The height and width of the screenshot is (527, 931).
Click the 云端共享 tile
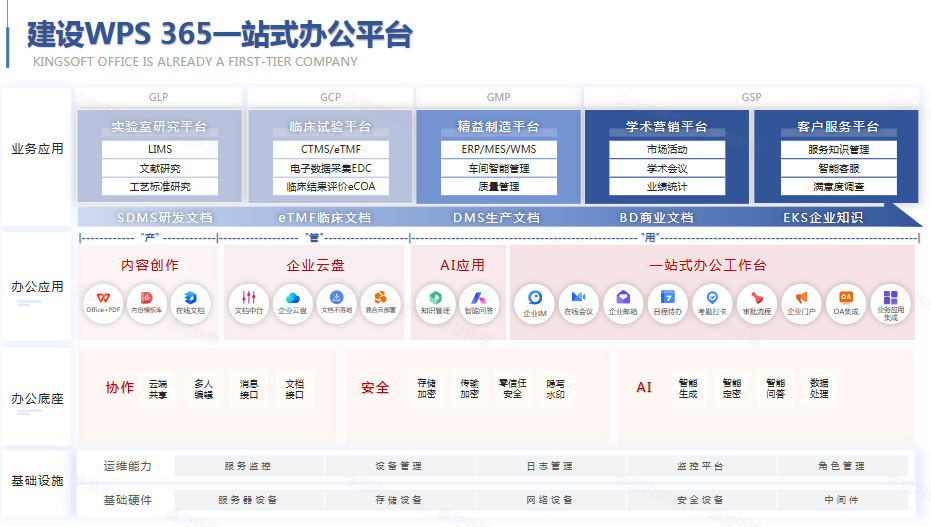coord(158,389)
